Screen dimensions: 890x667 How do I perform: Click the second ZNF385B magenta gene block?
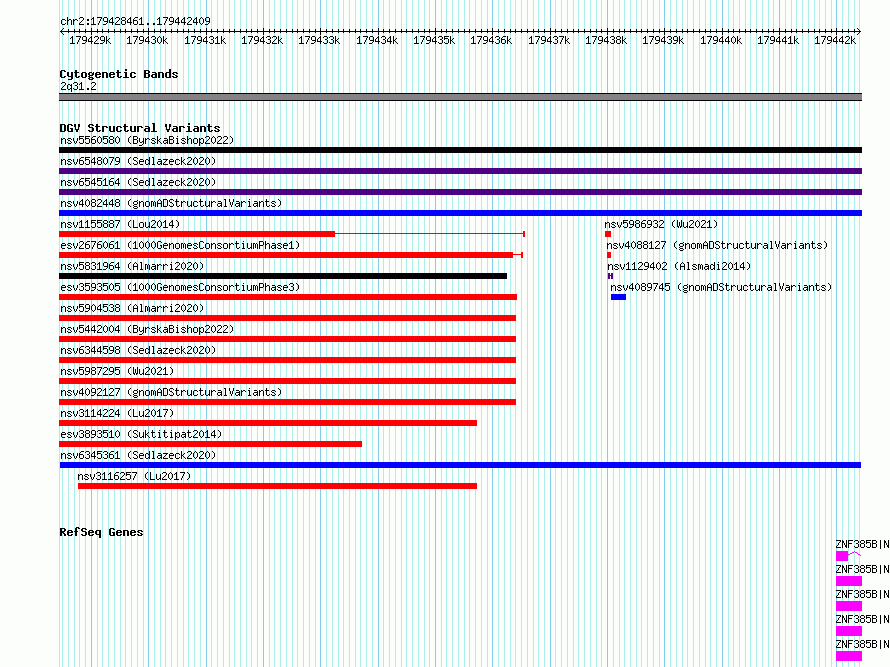[849, 581]
